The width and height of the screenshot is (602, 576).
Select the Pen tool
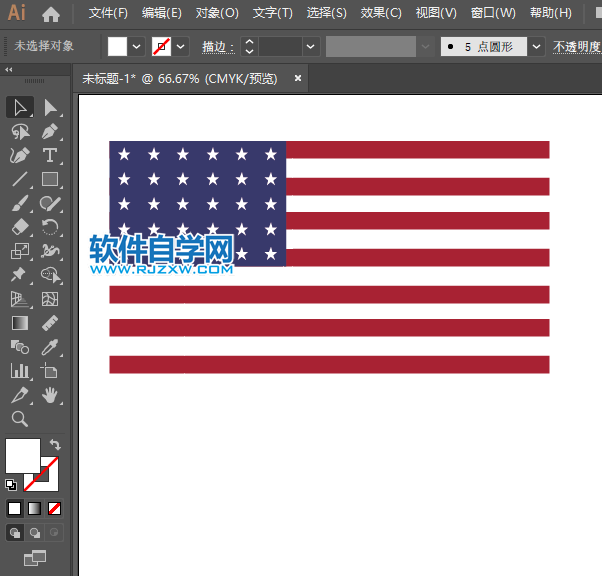click(50, 132)
